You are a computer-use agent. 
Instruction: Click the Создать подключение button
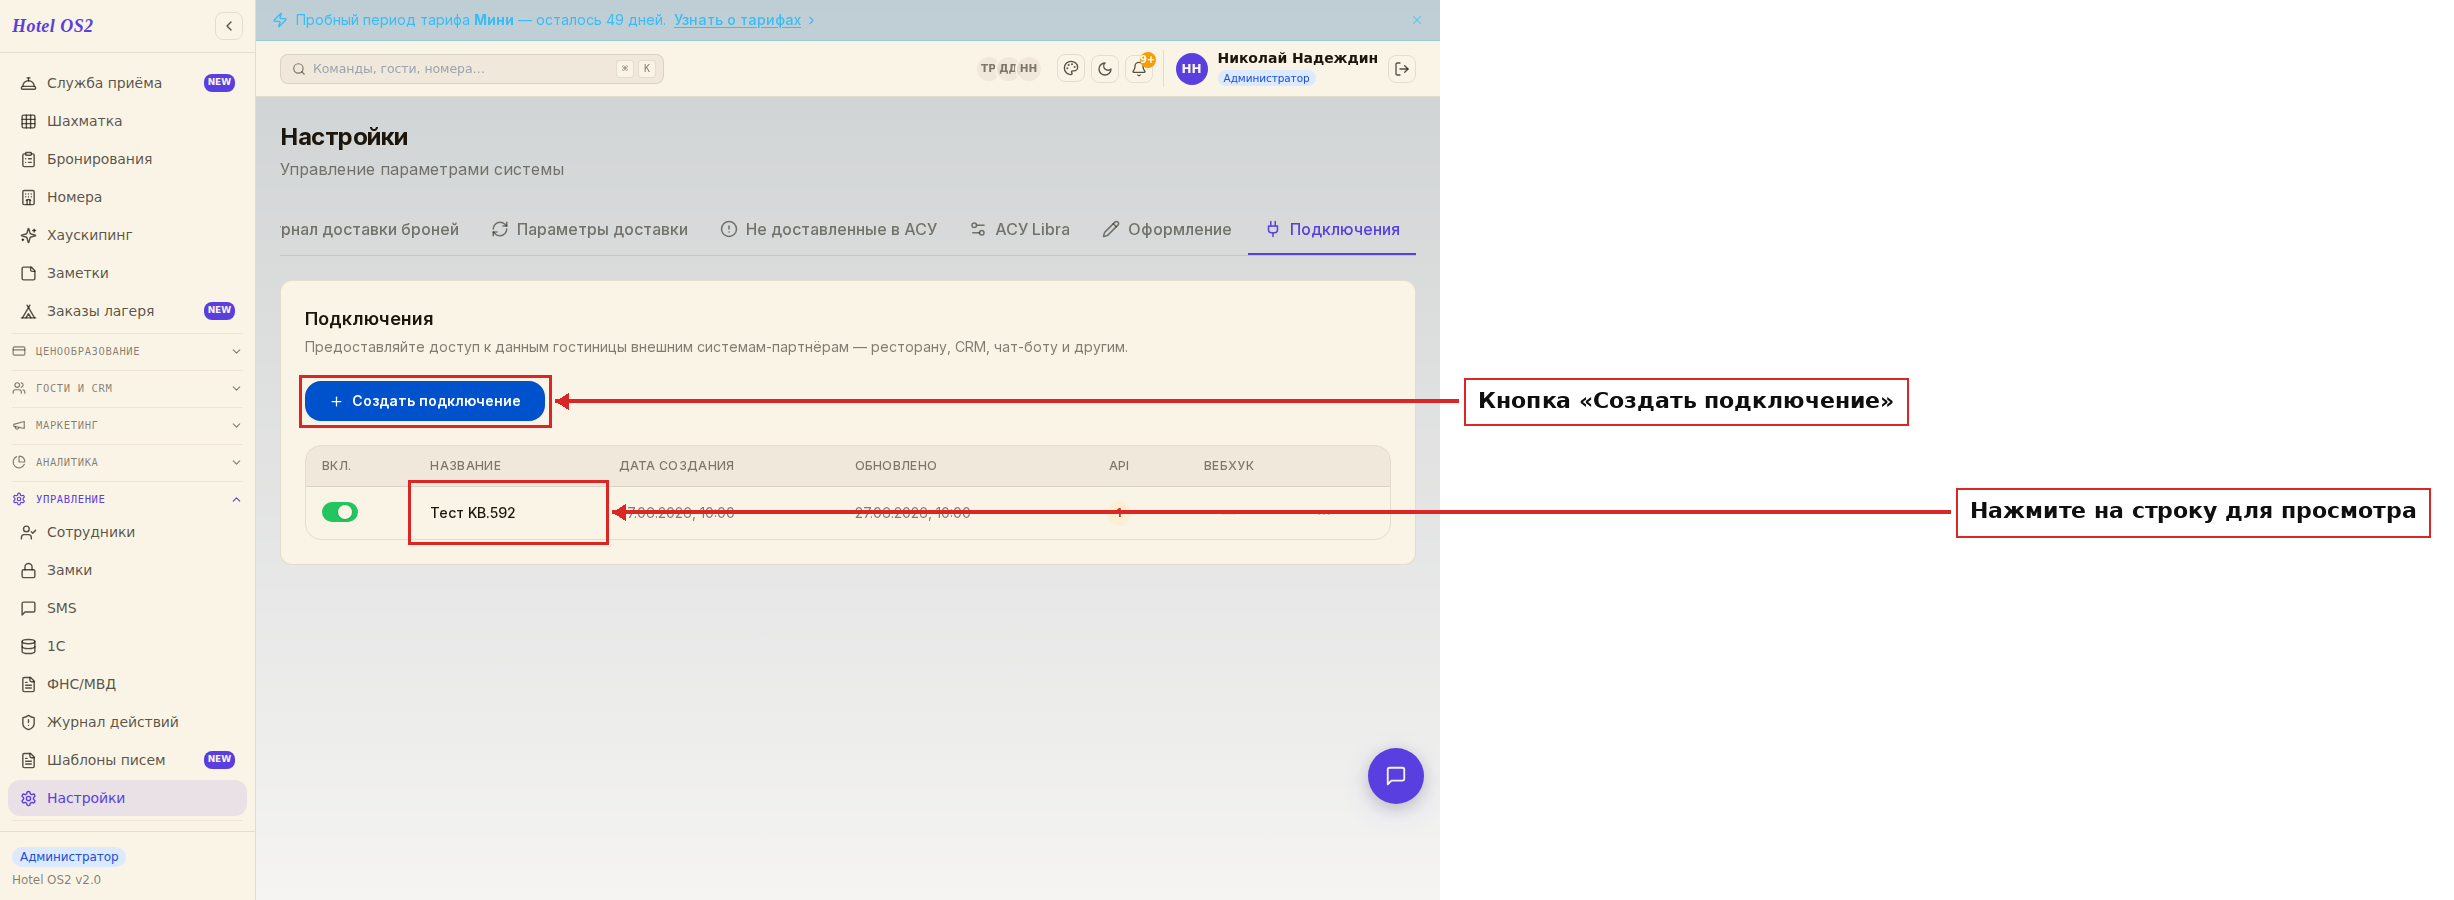[425, 401]
